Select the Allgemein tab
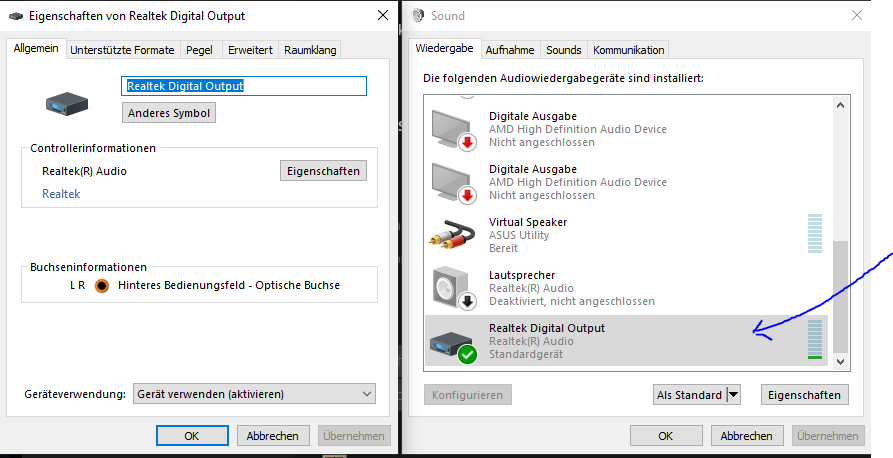Viewport: 893px width, 458px height. (36, 48)
